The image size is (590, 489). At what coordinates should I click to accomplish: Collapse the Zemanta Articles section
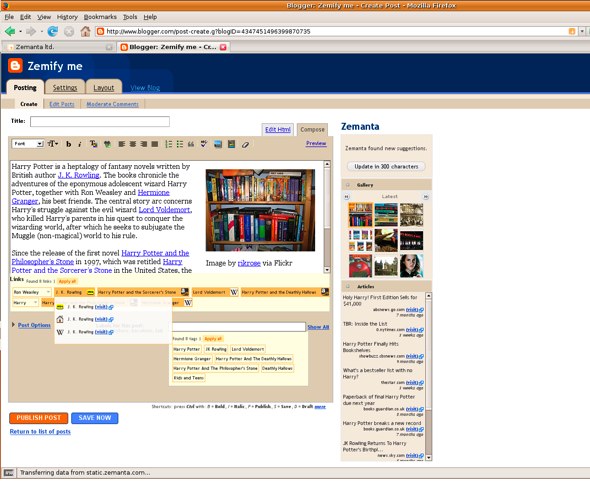pyautogui.click(x=348, y=286)
